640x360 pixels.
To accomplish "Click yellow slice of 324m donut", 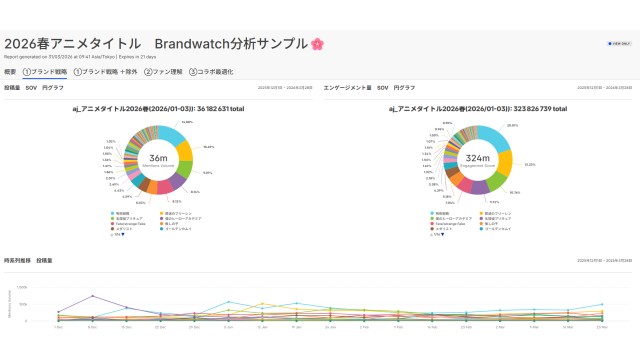I will coord(505,162).
